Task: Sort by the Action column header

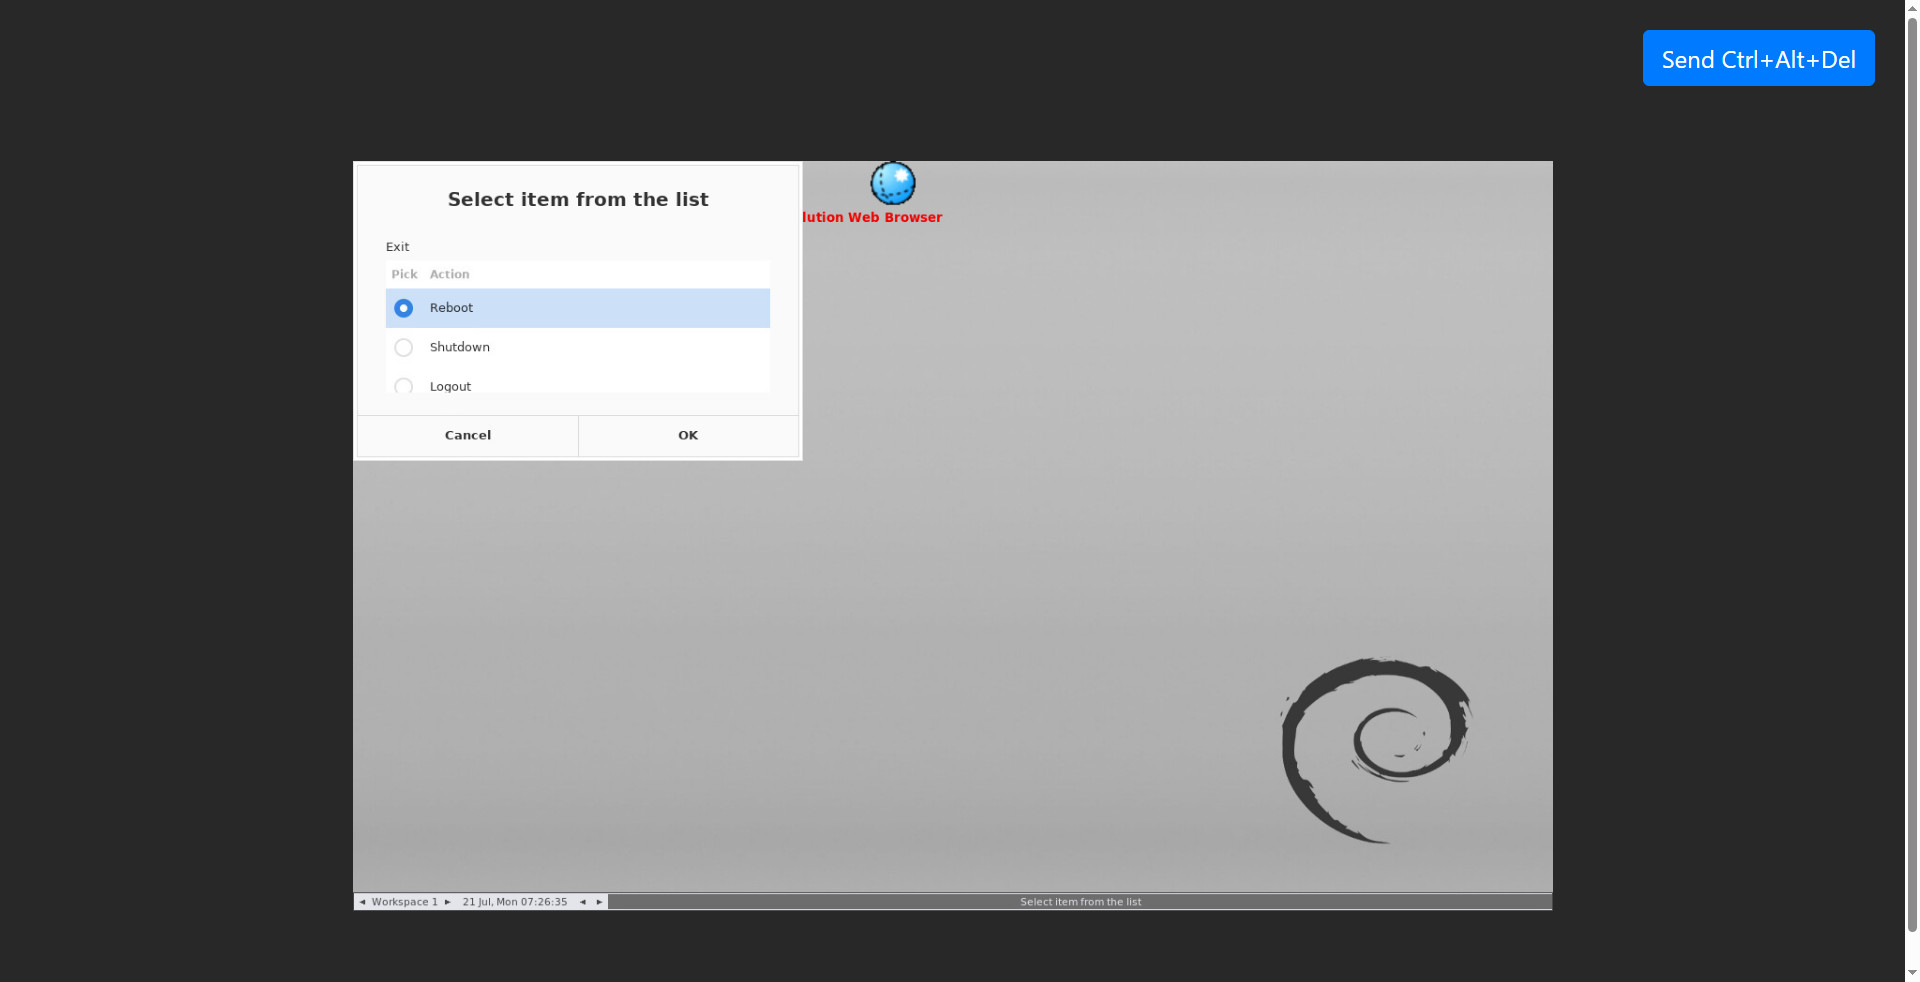Action: pos(449,274)
